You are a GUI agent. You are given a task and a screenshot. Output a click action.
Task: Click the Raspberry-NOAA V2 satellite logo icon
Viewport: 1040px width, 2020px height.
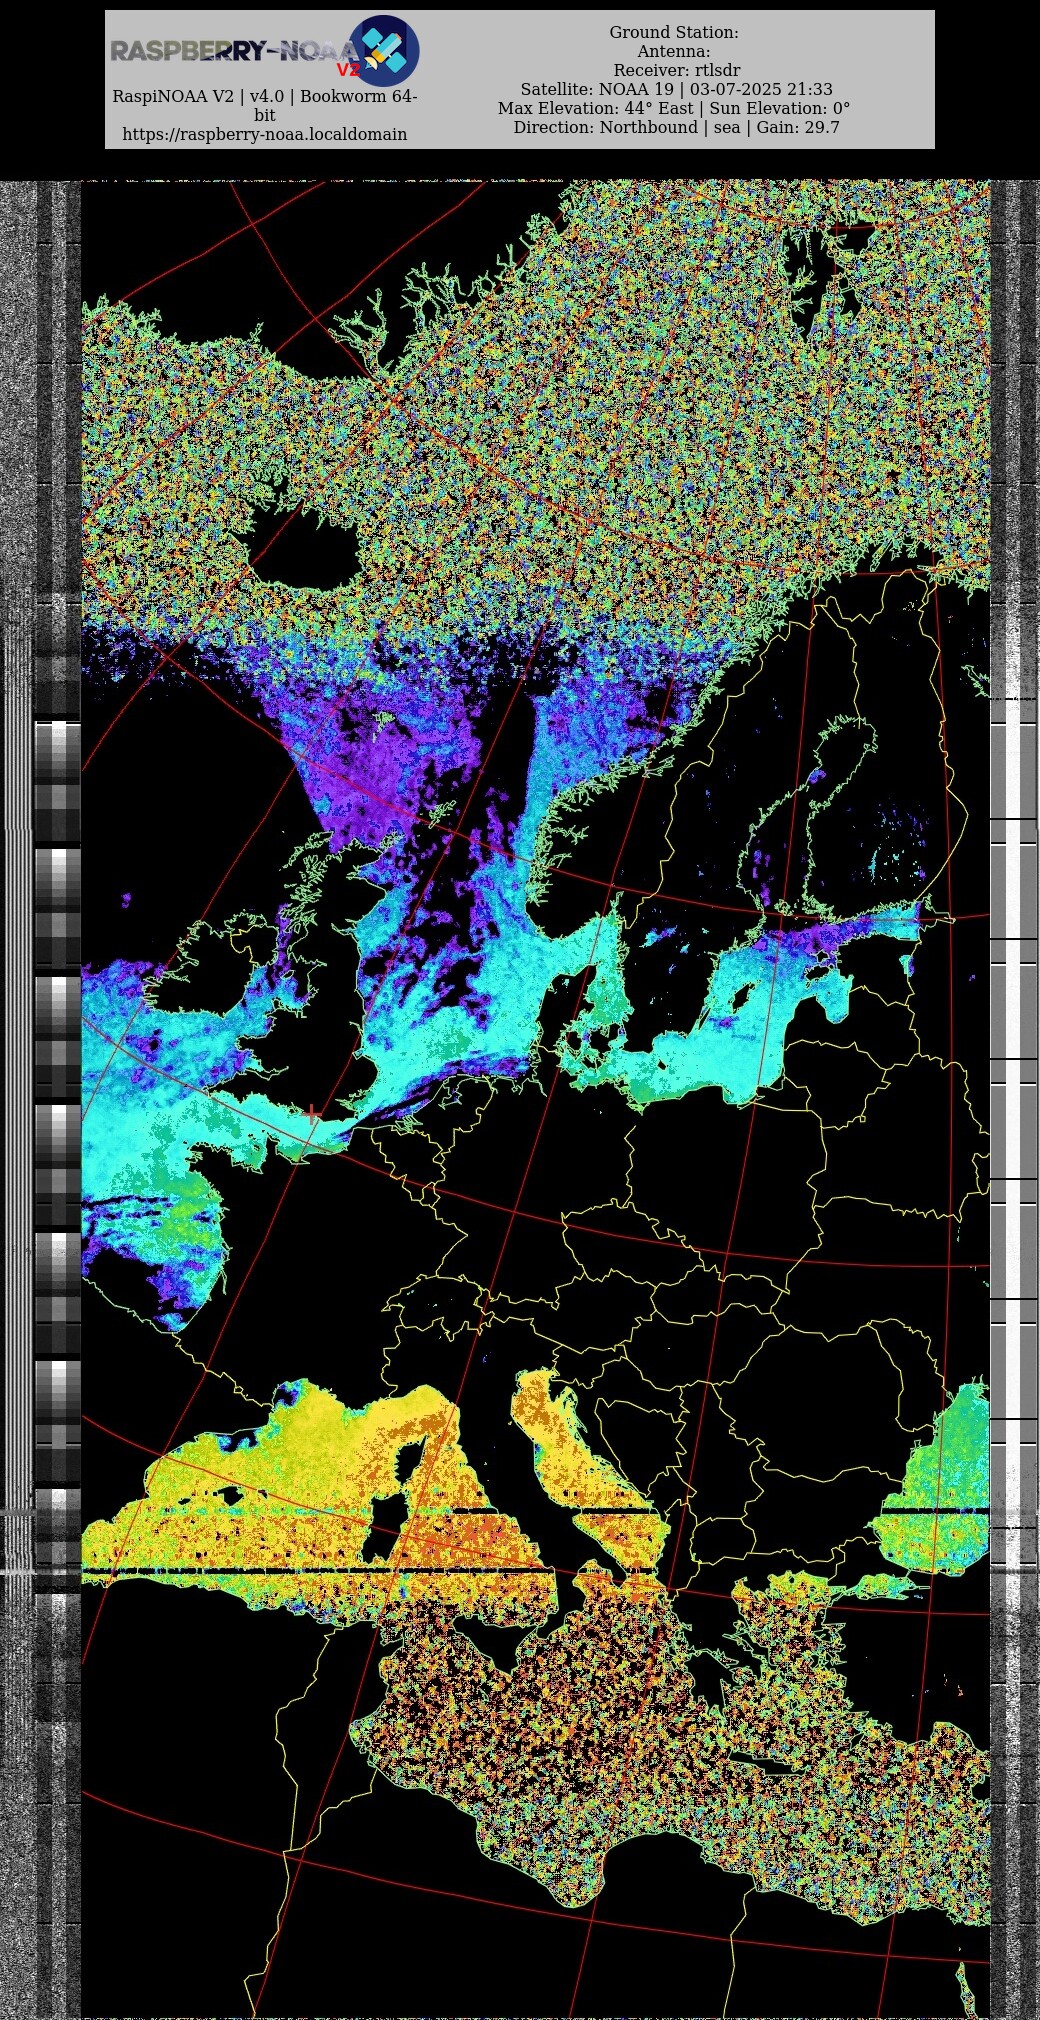[x=384, y=50]
